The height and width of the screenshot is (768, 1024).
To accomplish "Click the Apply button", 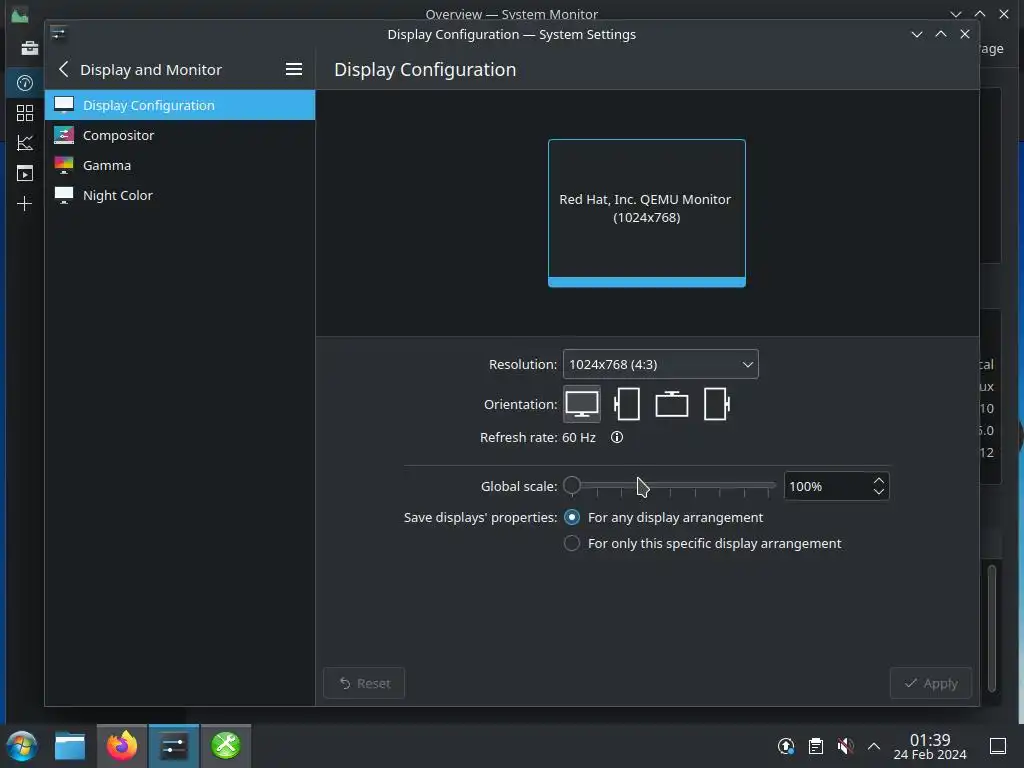I will (x=931, y=683).
